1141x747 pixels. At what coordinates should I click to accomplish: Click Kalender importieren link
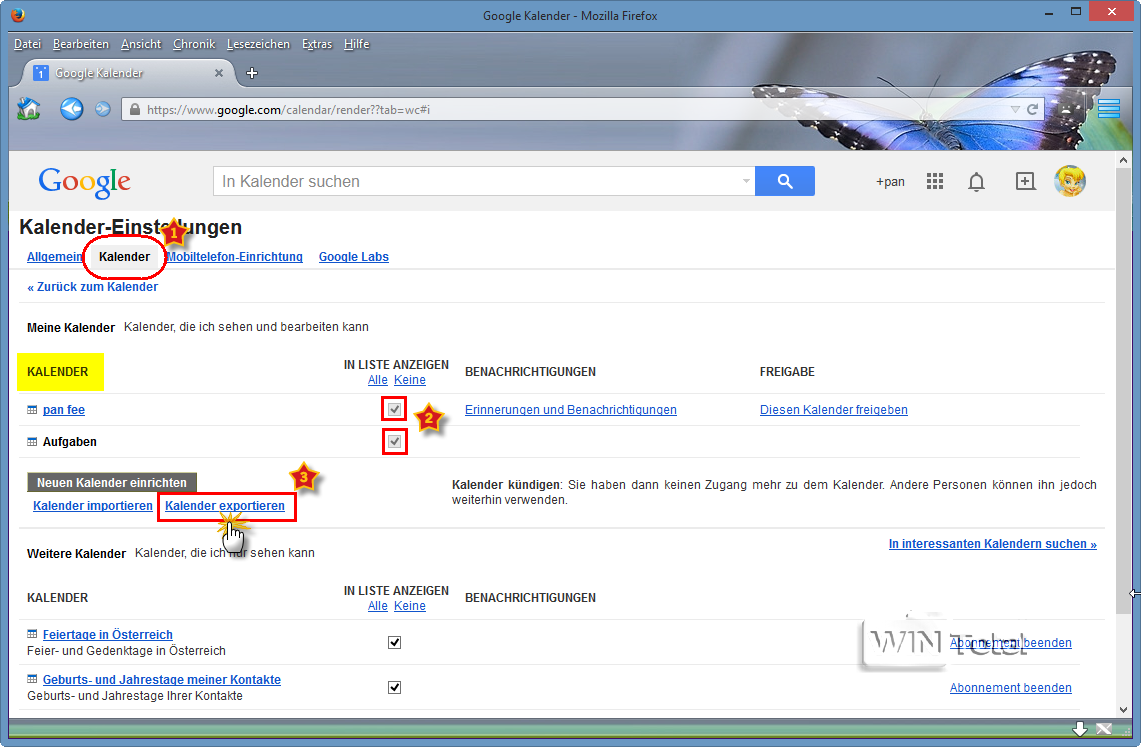click(92, 506)
